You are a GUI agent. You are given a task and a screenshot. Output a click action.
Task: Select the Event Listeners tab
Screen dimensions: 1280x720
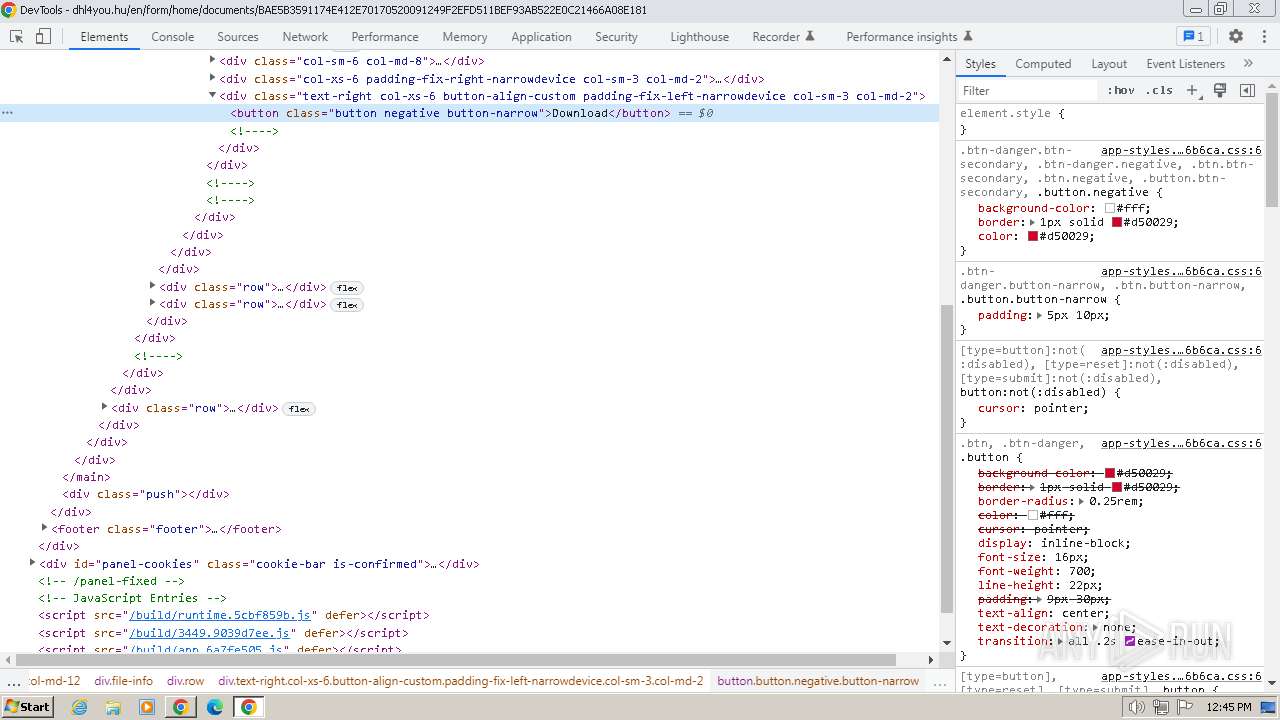point(1185,63)
